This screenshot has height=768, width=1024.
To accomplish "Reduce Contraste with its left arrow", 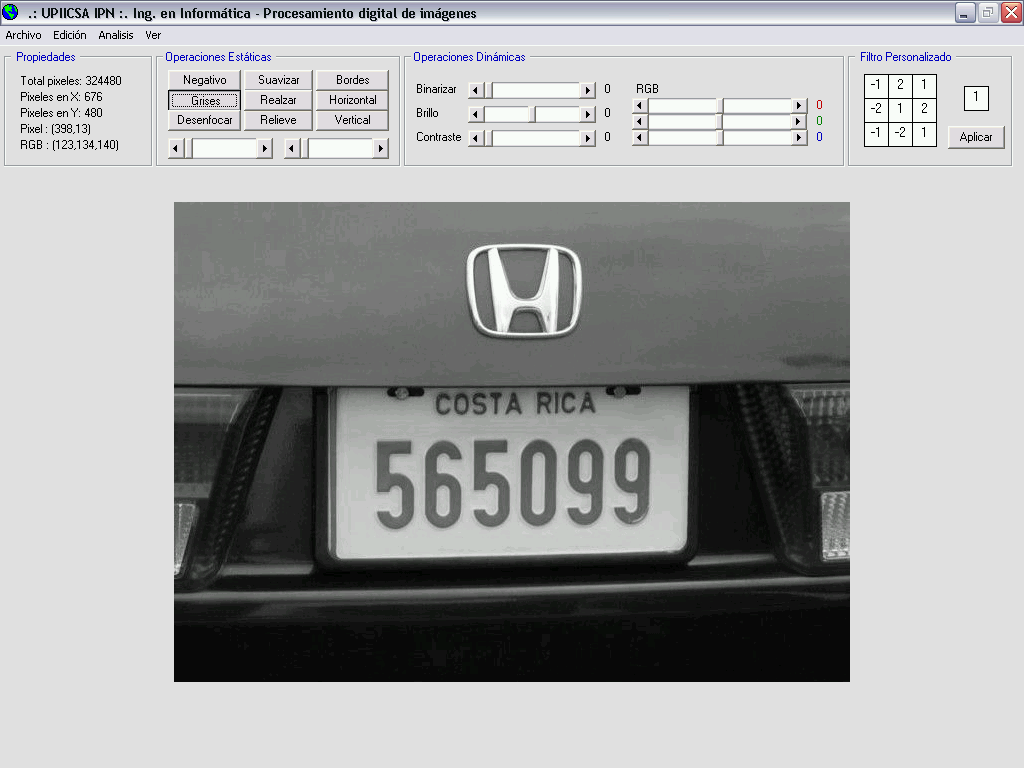I will pos(475,138).
